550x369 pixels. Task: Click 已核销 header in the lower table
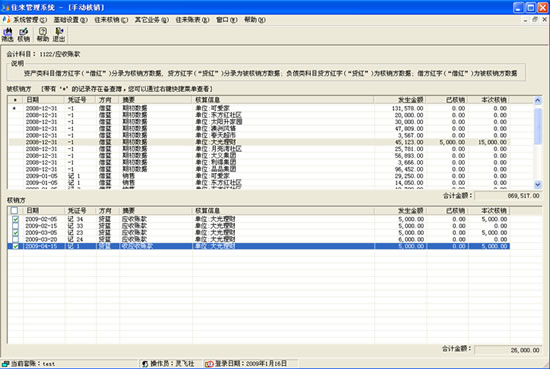(447, 211)
